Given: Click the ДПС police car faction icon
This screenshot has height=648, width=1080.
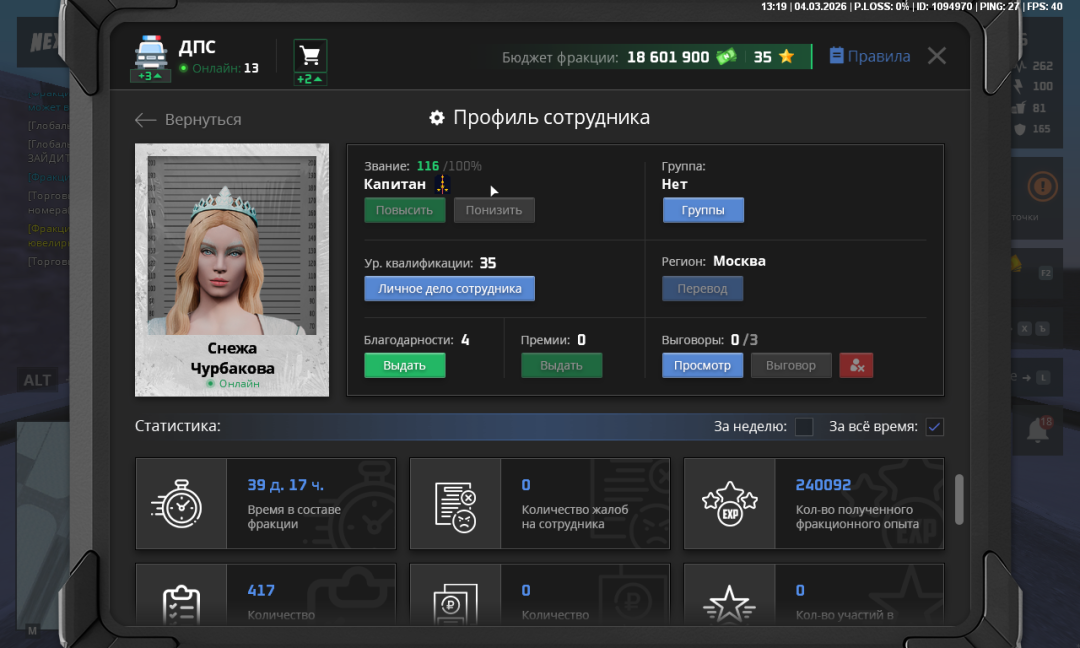Looking at the screenshot, I should point(150,51).
